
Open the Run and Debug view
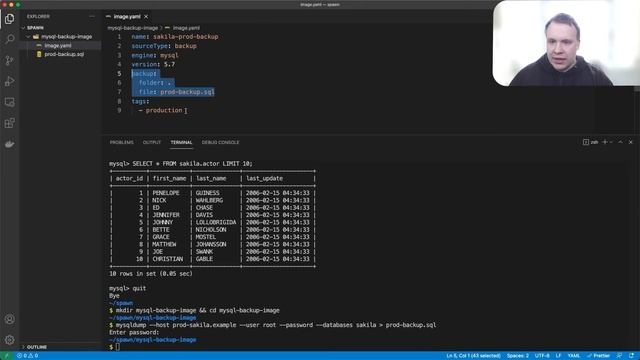click(9, 81)
